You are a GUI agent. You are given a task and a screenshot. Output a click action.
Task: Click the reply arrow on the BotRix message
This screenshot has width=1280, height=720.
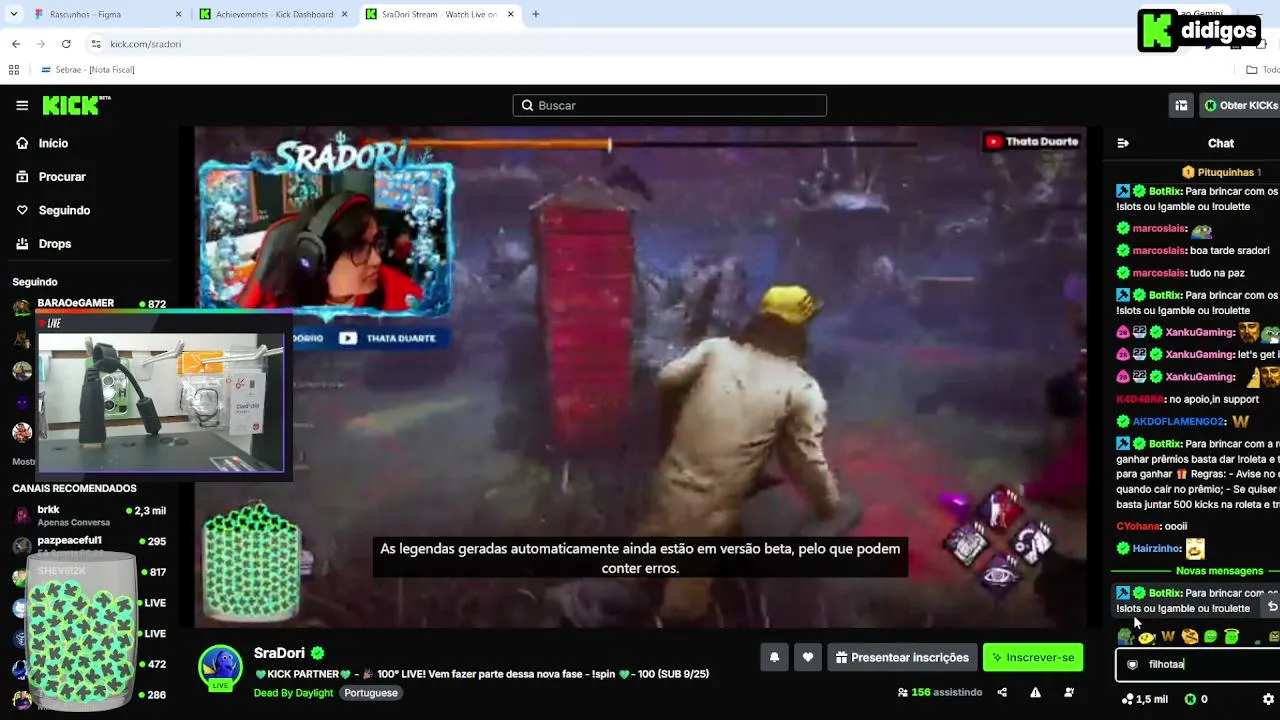click(1272, 606)
